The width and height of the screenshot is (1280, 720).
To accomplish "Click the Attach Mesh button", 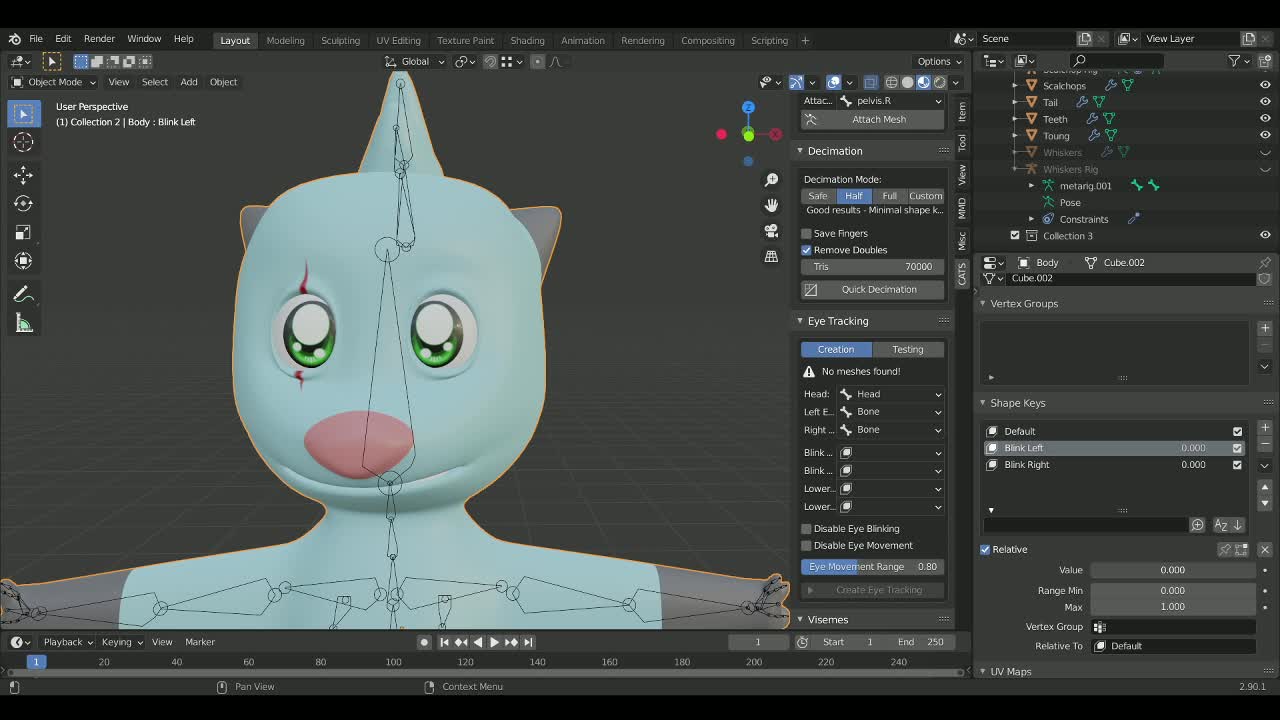I will pyautogui.click(x=872, y=119).
